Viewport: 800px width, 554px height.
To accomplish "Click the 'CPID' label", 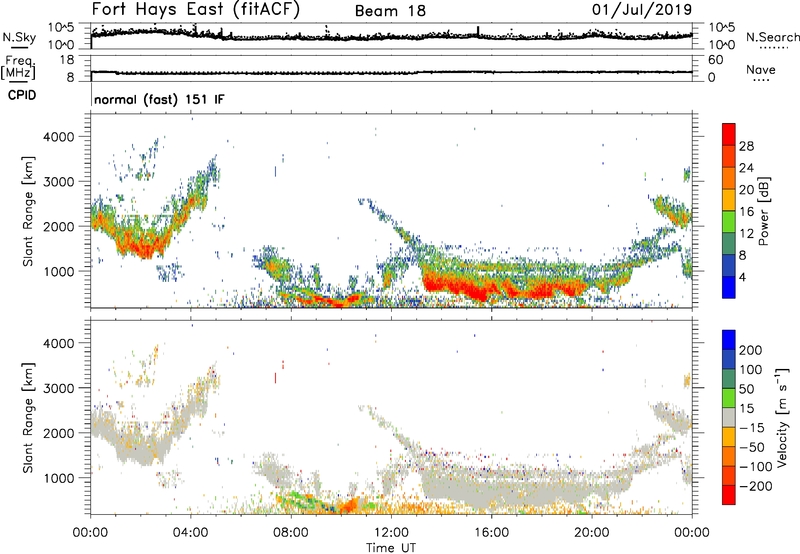I will click(x=22, y=95).
